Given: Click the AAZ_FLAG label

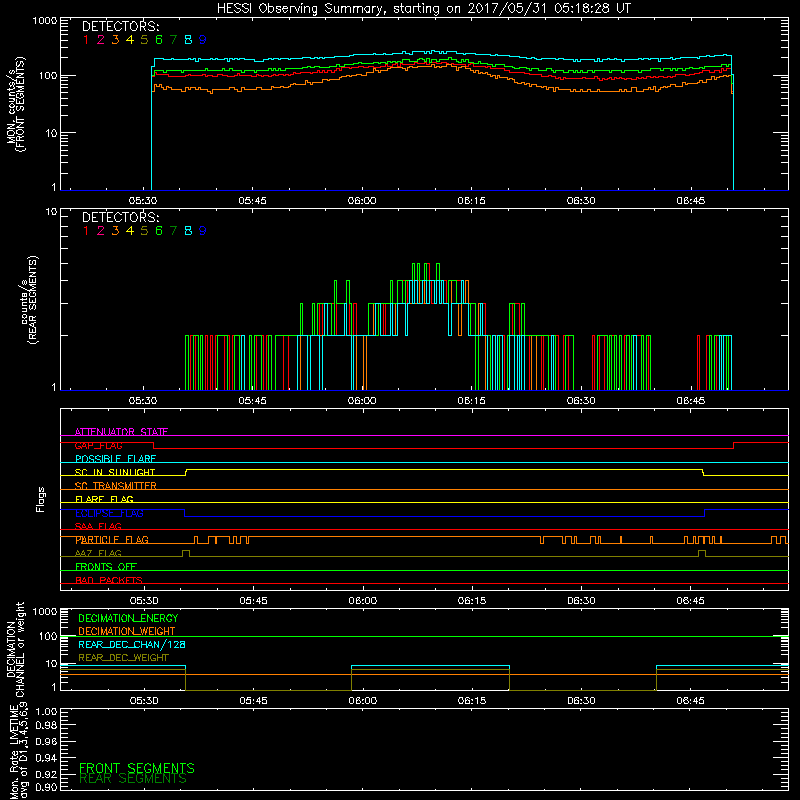Looking at the screenshot, I should 98,553.
